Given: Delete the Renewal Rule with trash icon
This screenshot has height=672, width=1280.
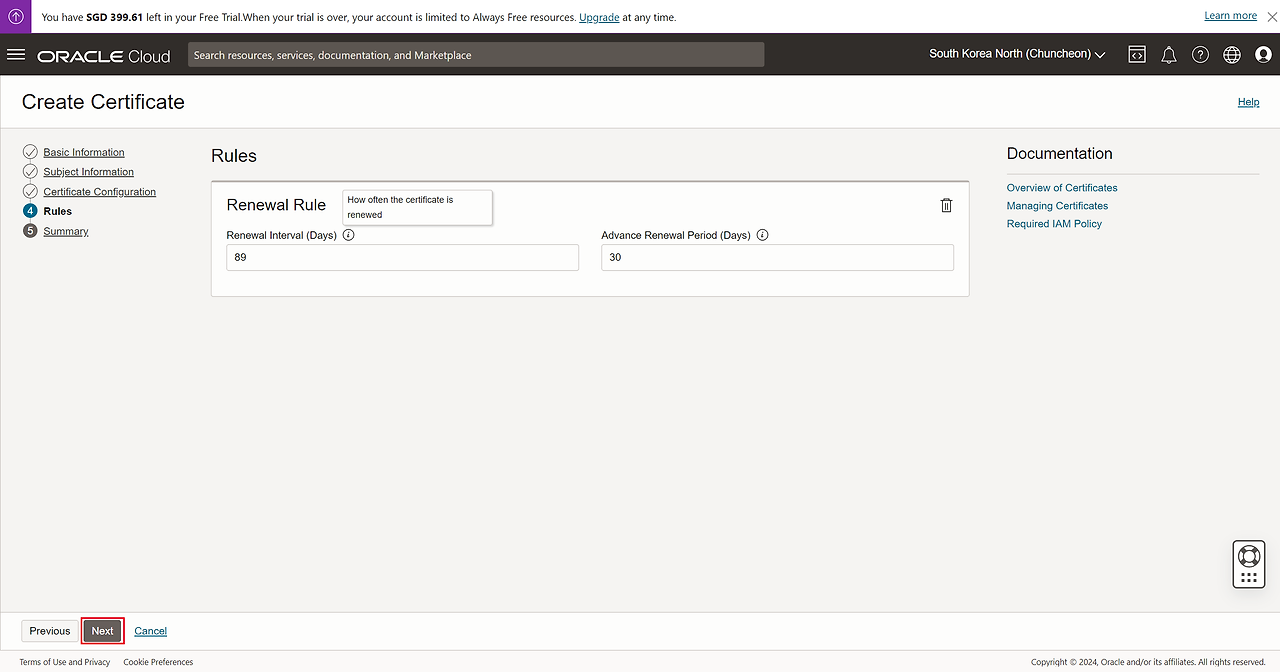Looking at the screenshot, I should 946,205.
